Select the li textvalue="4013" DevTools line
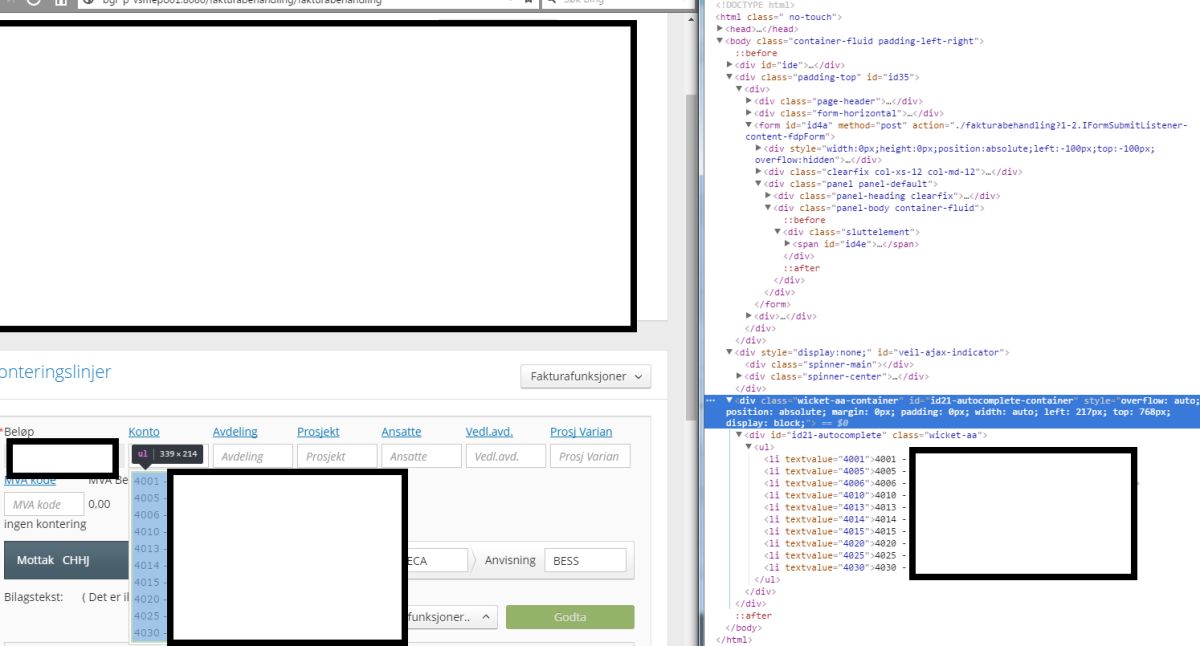Image resolution: width=1200 pixels, height=646 pixels. click(835, 507)
